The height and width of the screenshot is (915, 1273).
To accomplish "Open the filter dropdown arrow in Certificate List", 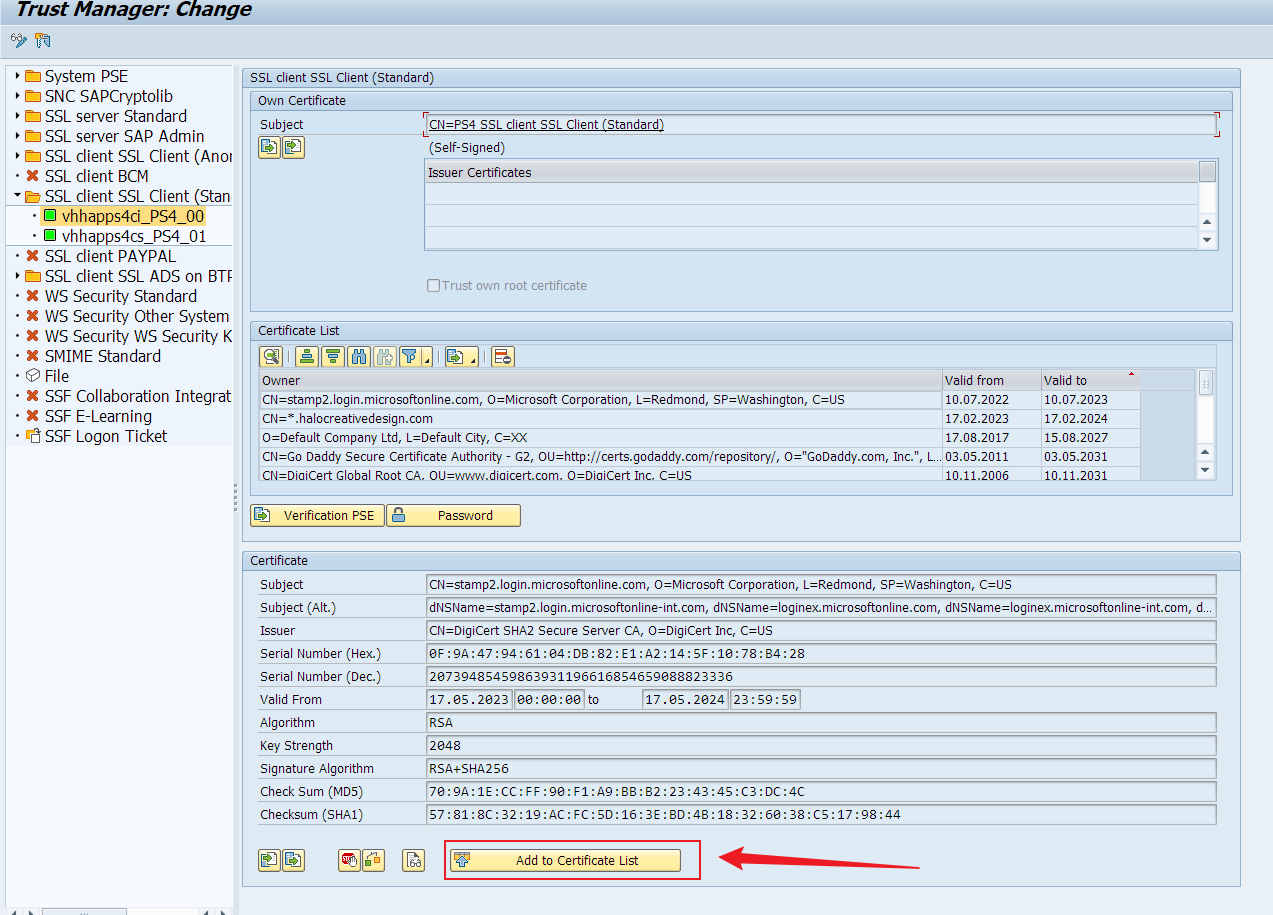I will click(428, 358).
